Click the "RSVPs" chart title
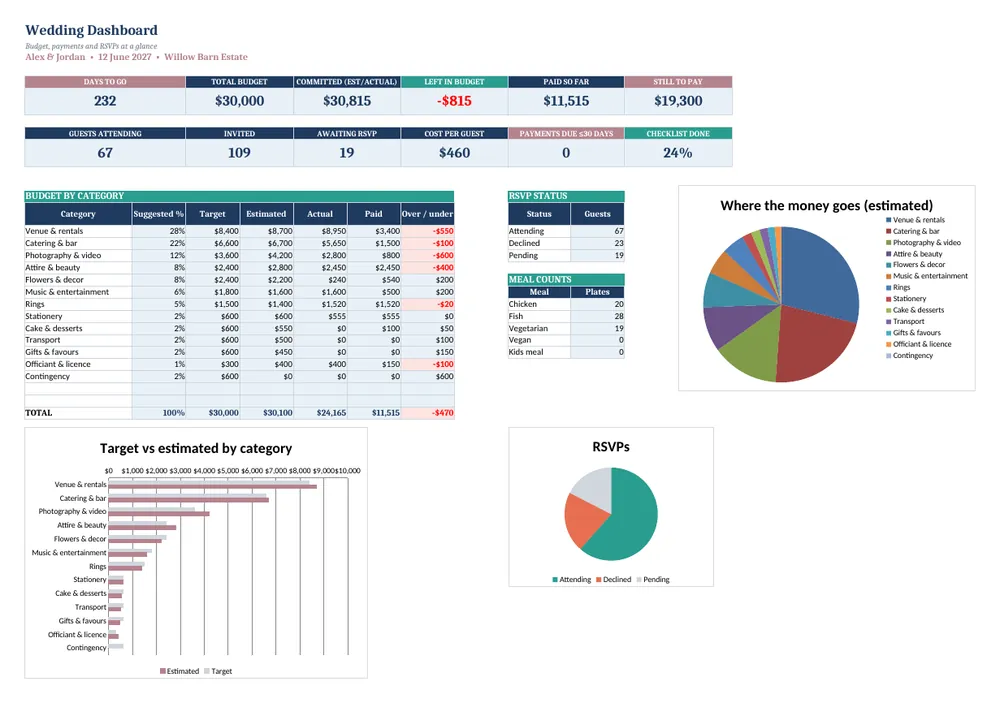The image size is (1000, 703). pyautogui.click(x=611, y=447)
